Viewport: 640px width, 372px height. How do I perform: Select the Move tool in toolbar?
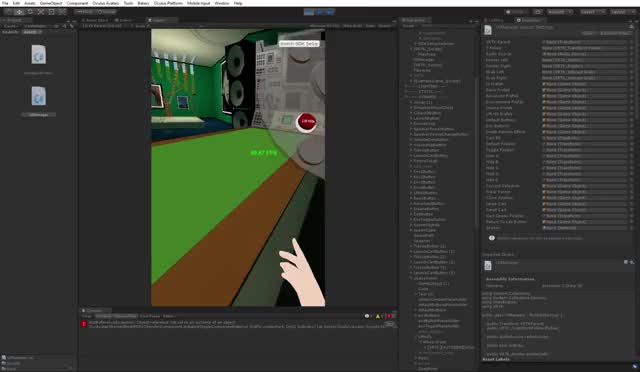pos(19,12)
